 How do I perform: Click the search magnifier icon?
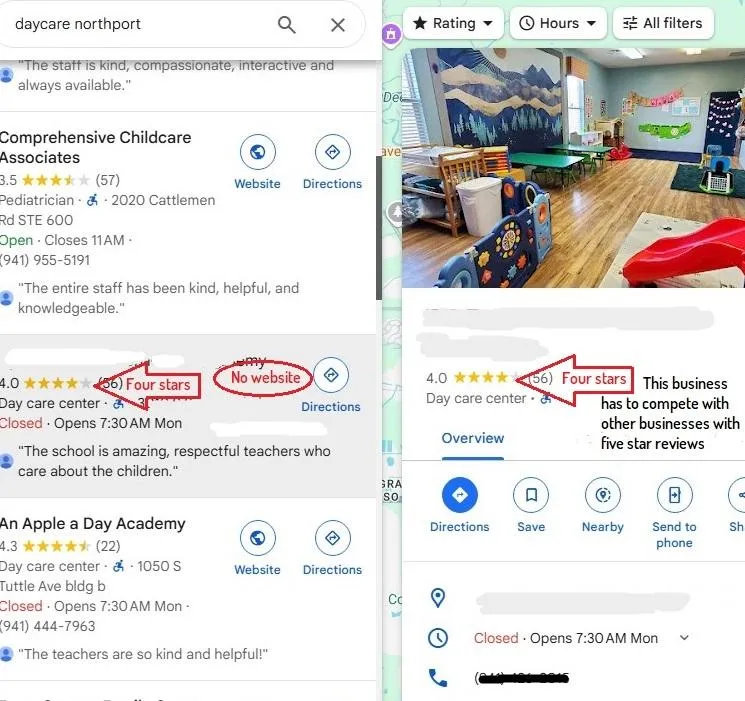(x=287, y=24)
